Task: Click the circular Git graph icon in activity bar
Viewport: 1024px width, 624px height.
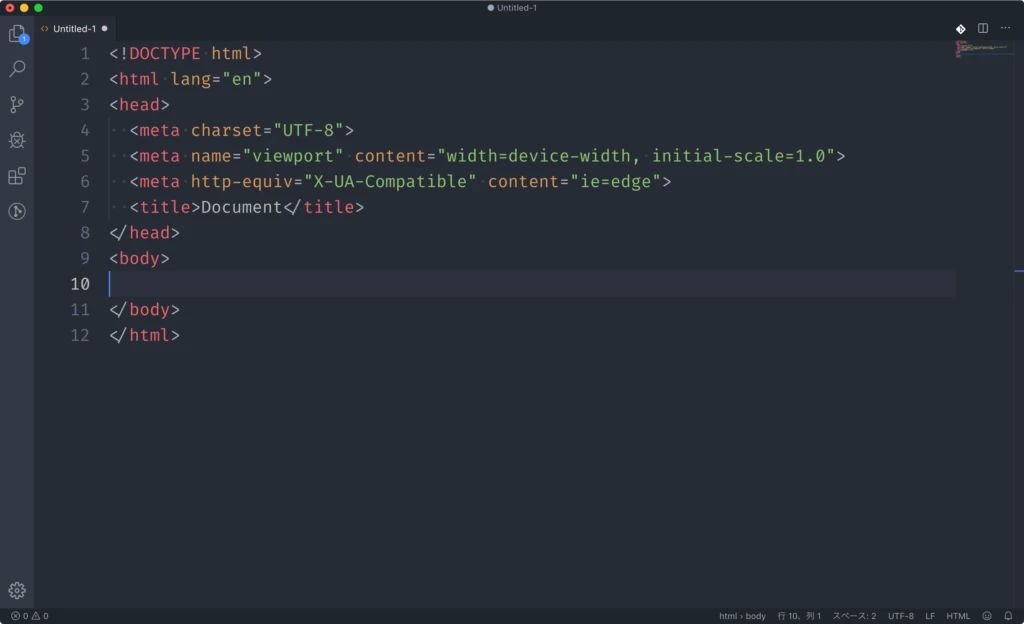Action: pos(17,212)
